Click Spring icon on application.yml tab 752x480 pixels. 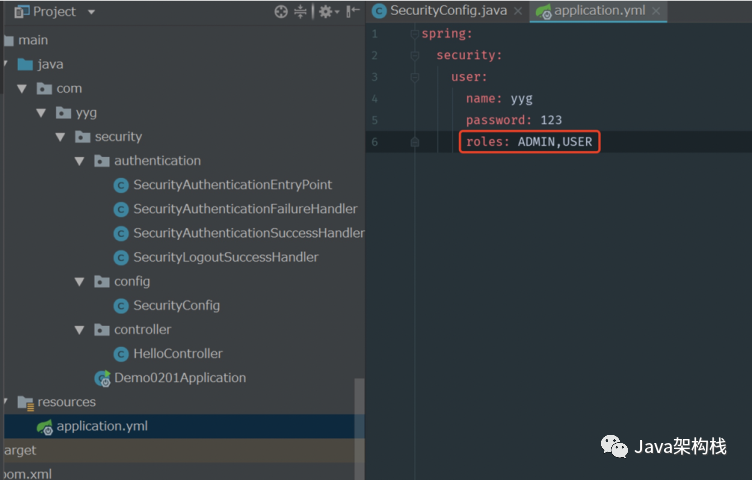543,12
